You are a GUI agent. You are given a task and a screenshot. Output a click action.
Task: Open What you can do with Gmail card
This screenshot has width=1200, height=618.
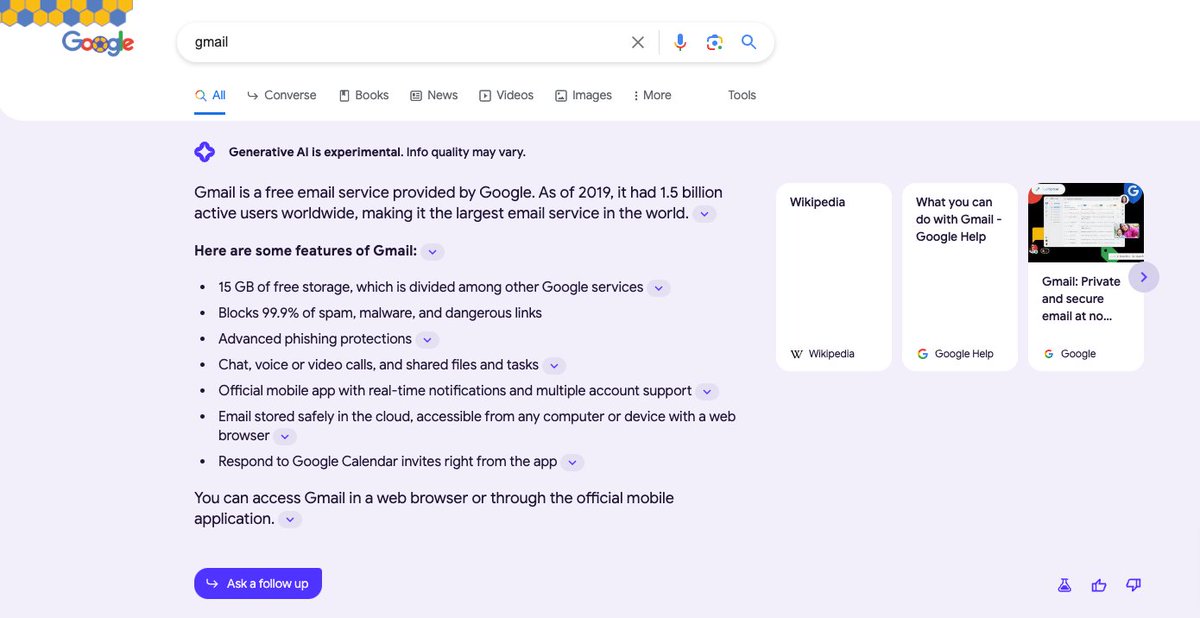[959, 277]
